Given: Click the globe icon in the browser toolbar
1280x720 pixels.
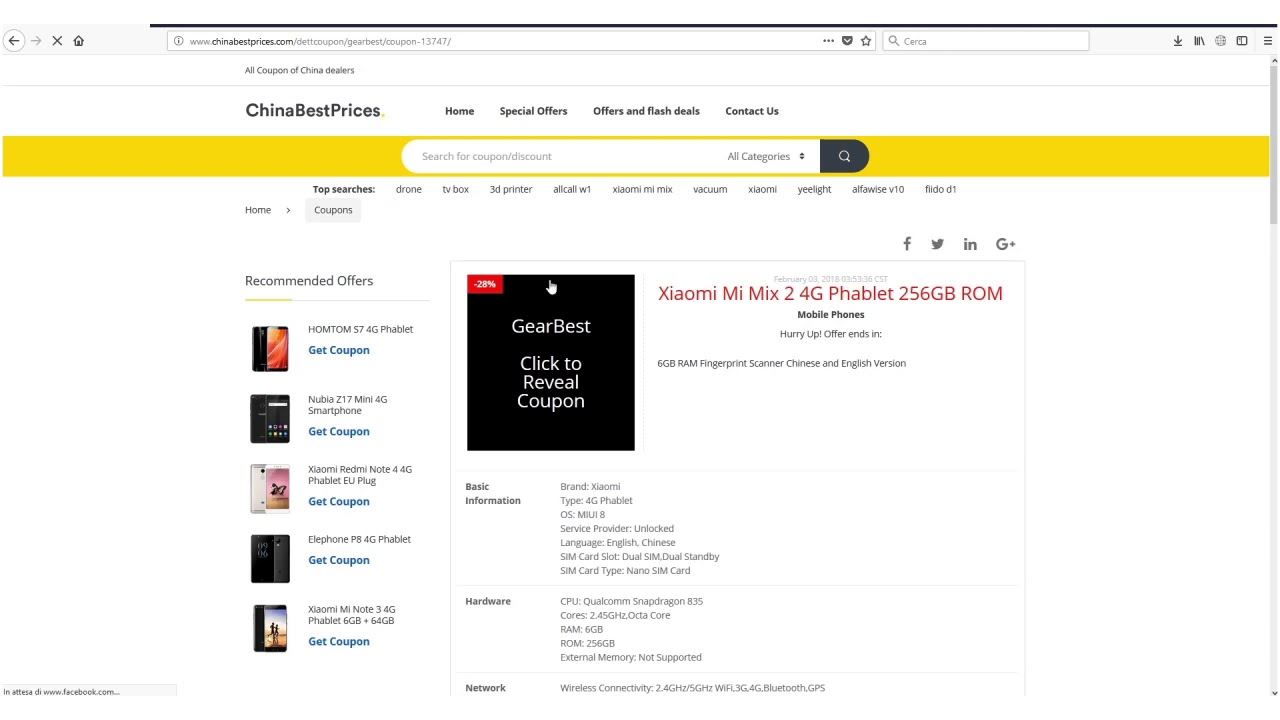Looking at the screenshot, I should tap(1220, 41).
